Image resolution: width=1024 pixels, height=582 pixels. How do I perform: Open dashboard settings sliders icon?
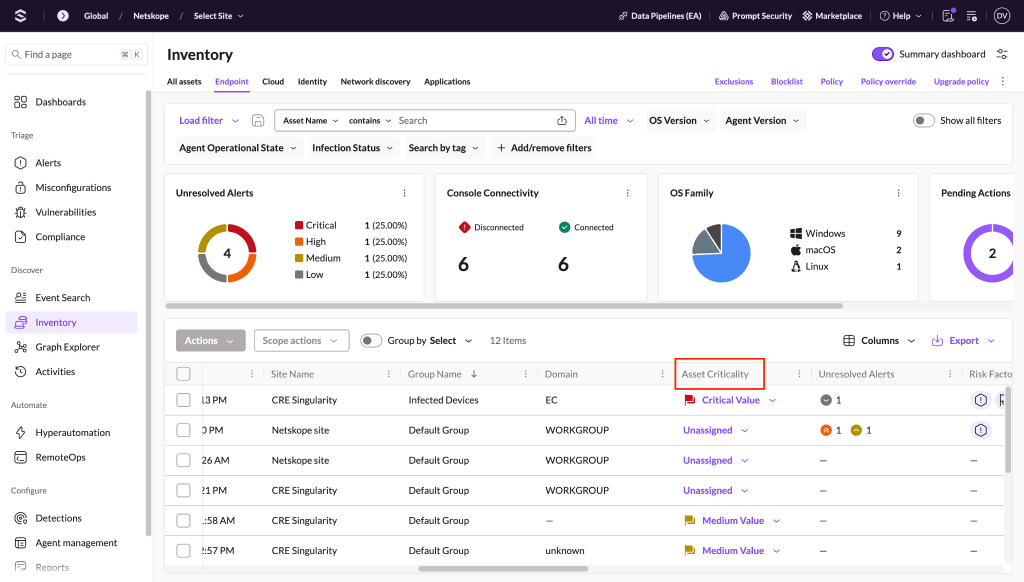tap(1002, 54)
